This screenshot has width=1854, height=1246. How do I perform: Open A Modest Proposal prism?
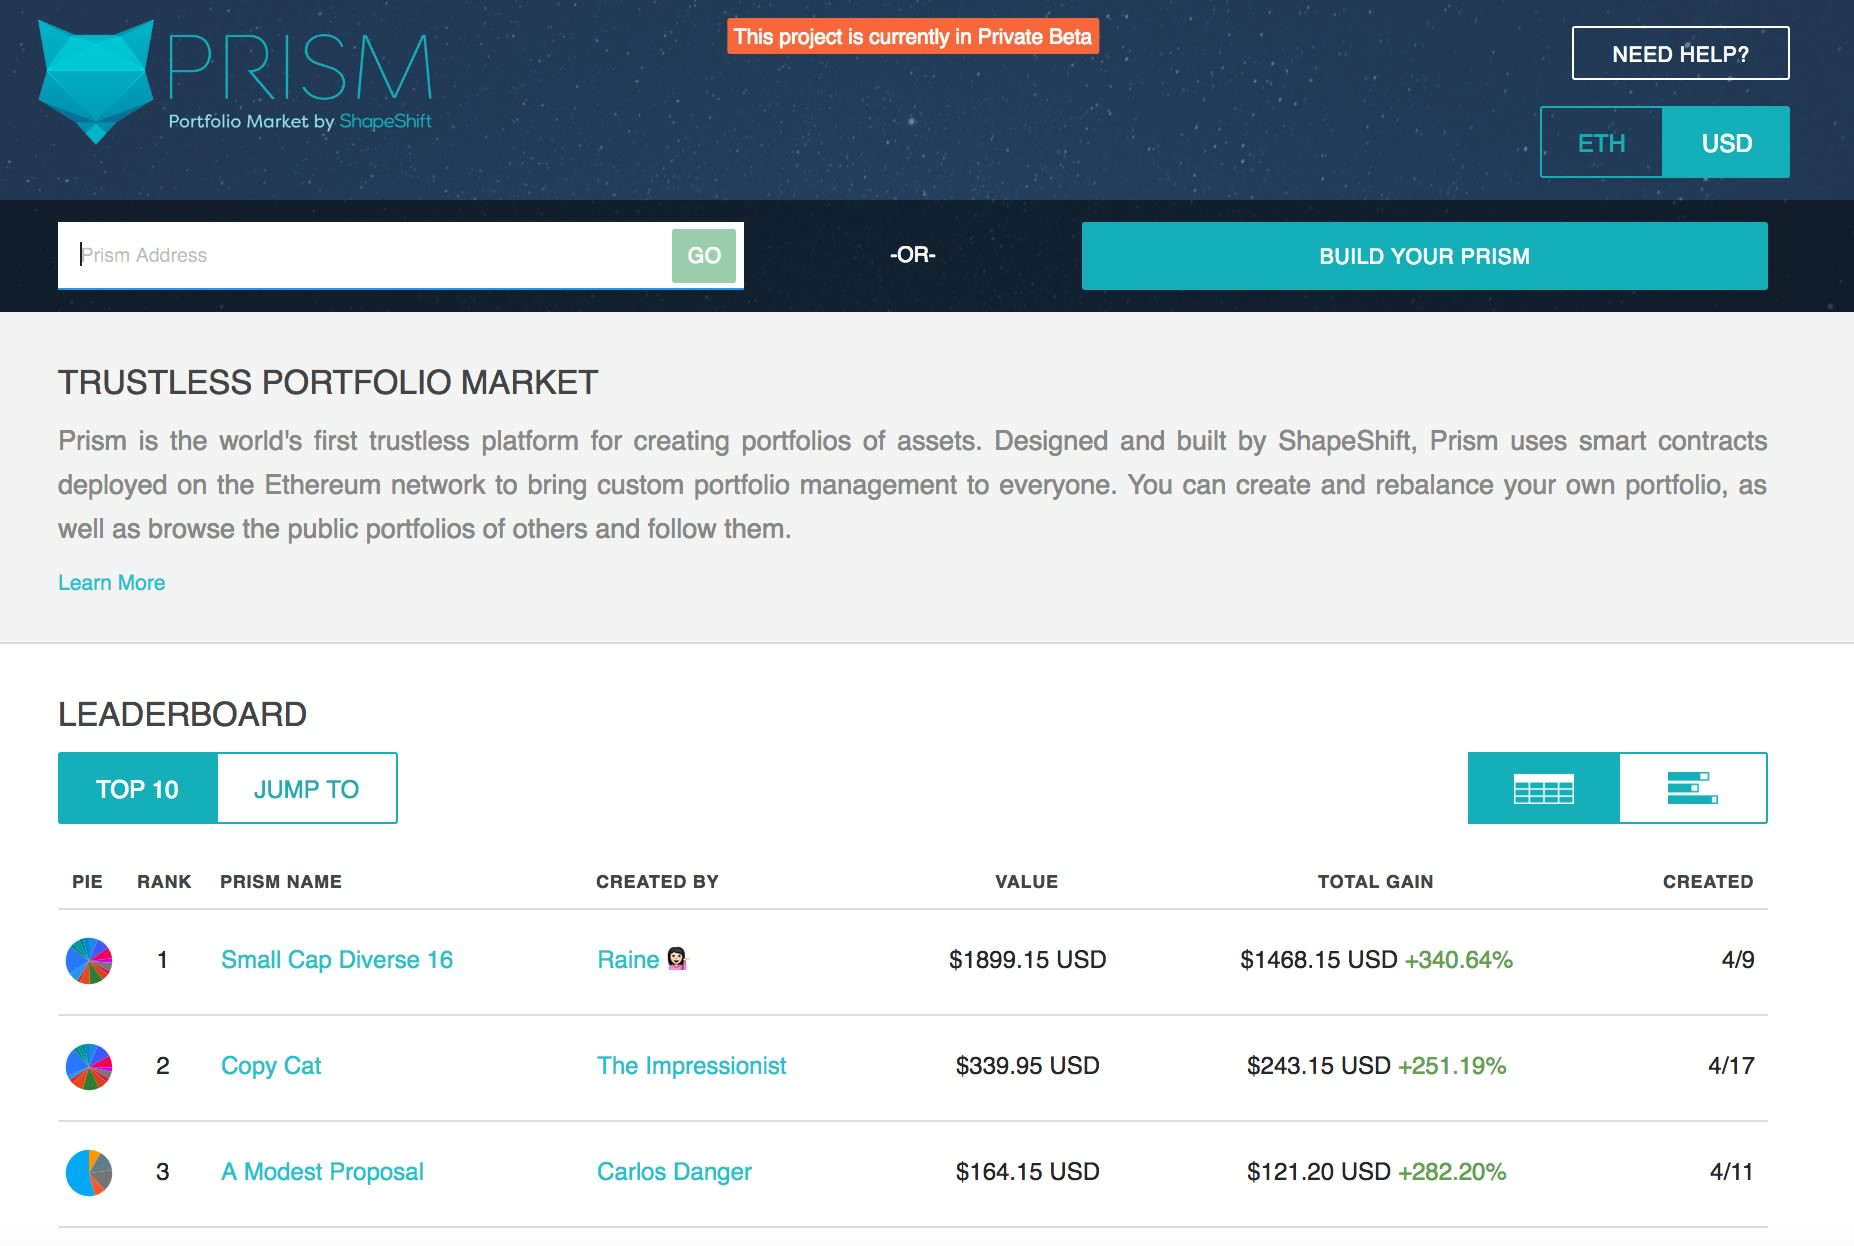(322, 1172)
